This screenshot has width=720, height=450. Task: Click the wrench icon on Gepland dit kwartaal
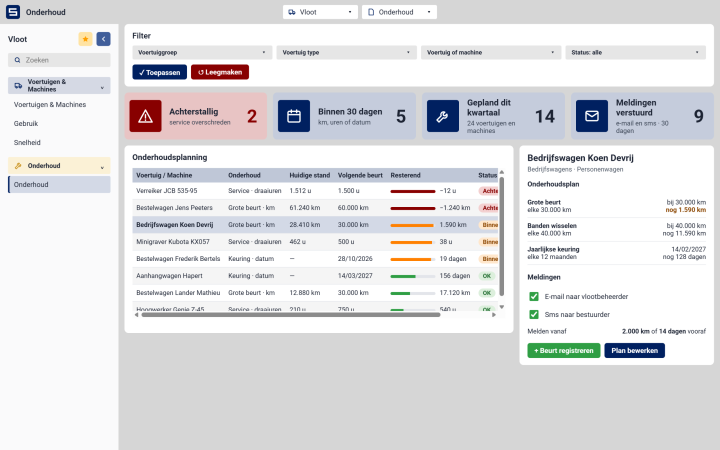443,116
